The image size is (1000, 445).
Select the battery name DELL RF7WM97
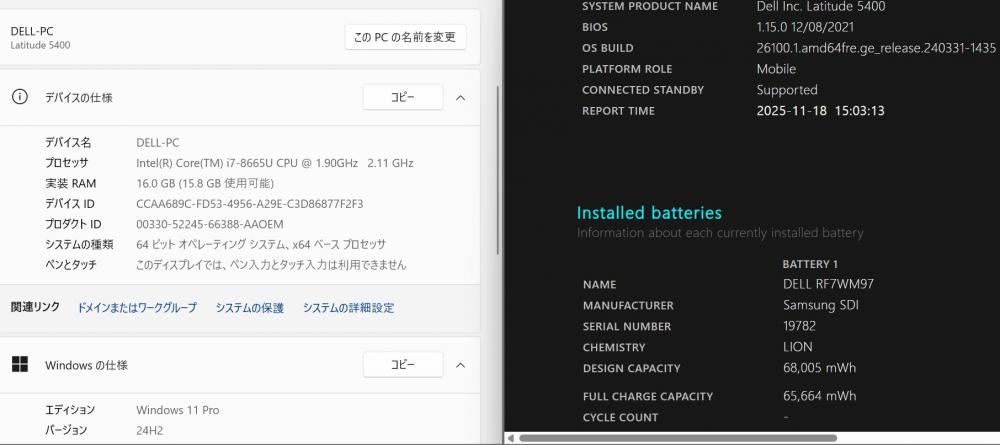pyautogui.click(x=828, y=284)
